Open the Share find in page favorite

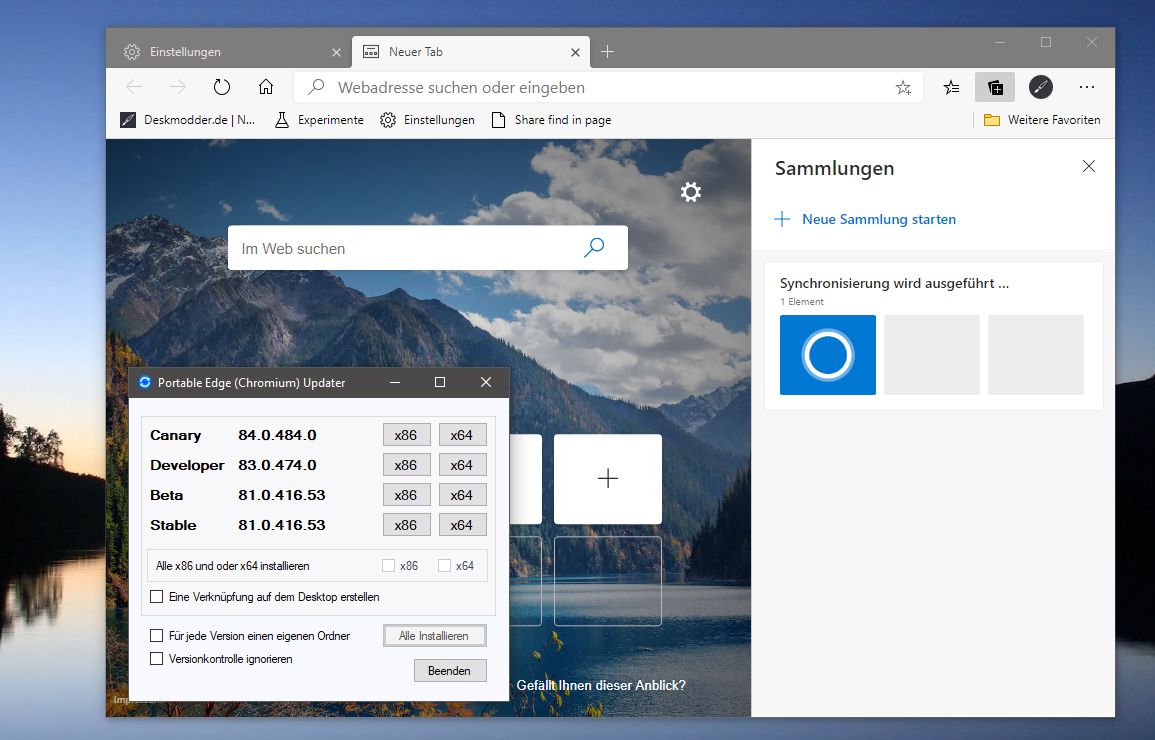coord(552,120)
